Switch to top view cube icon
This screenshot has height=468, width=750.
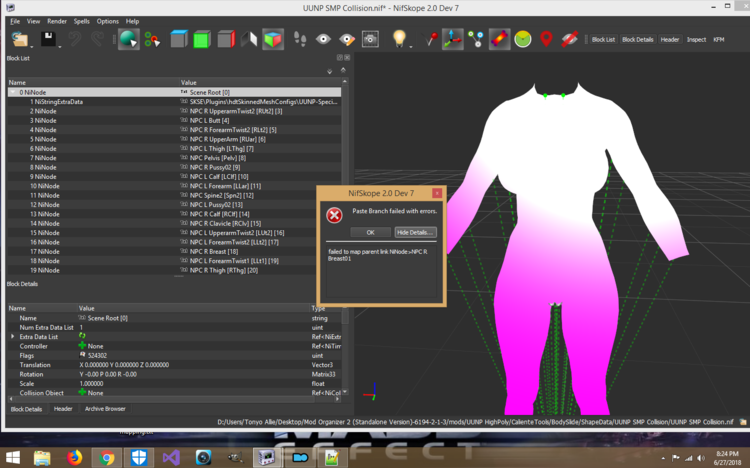(x=179, y=39)
